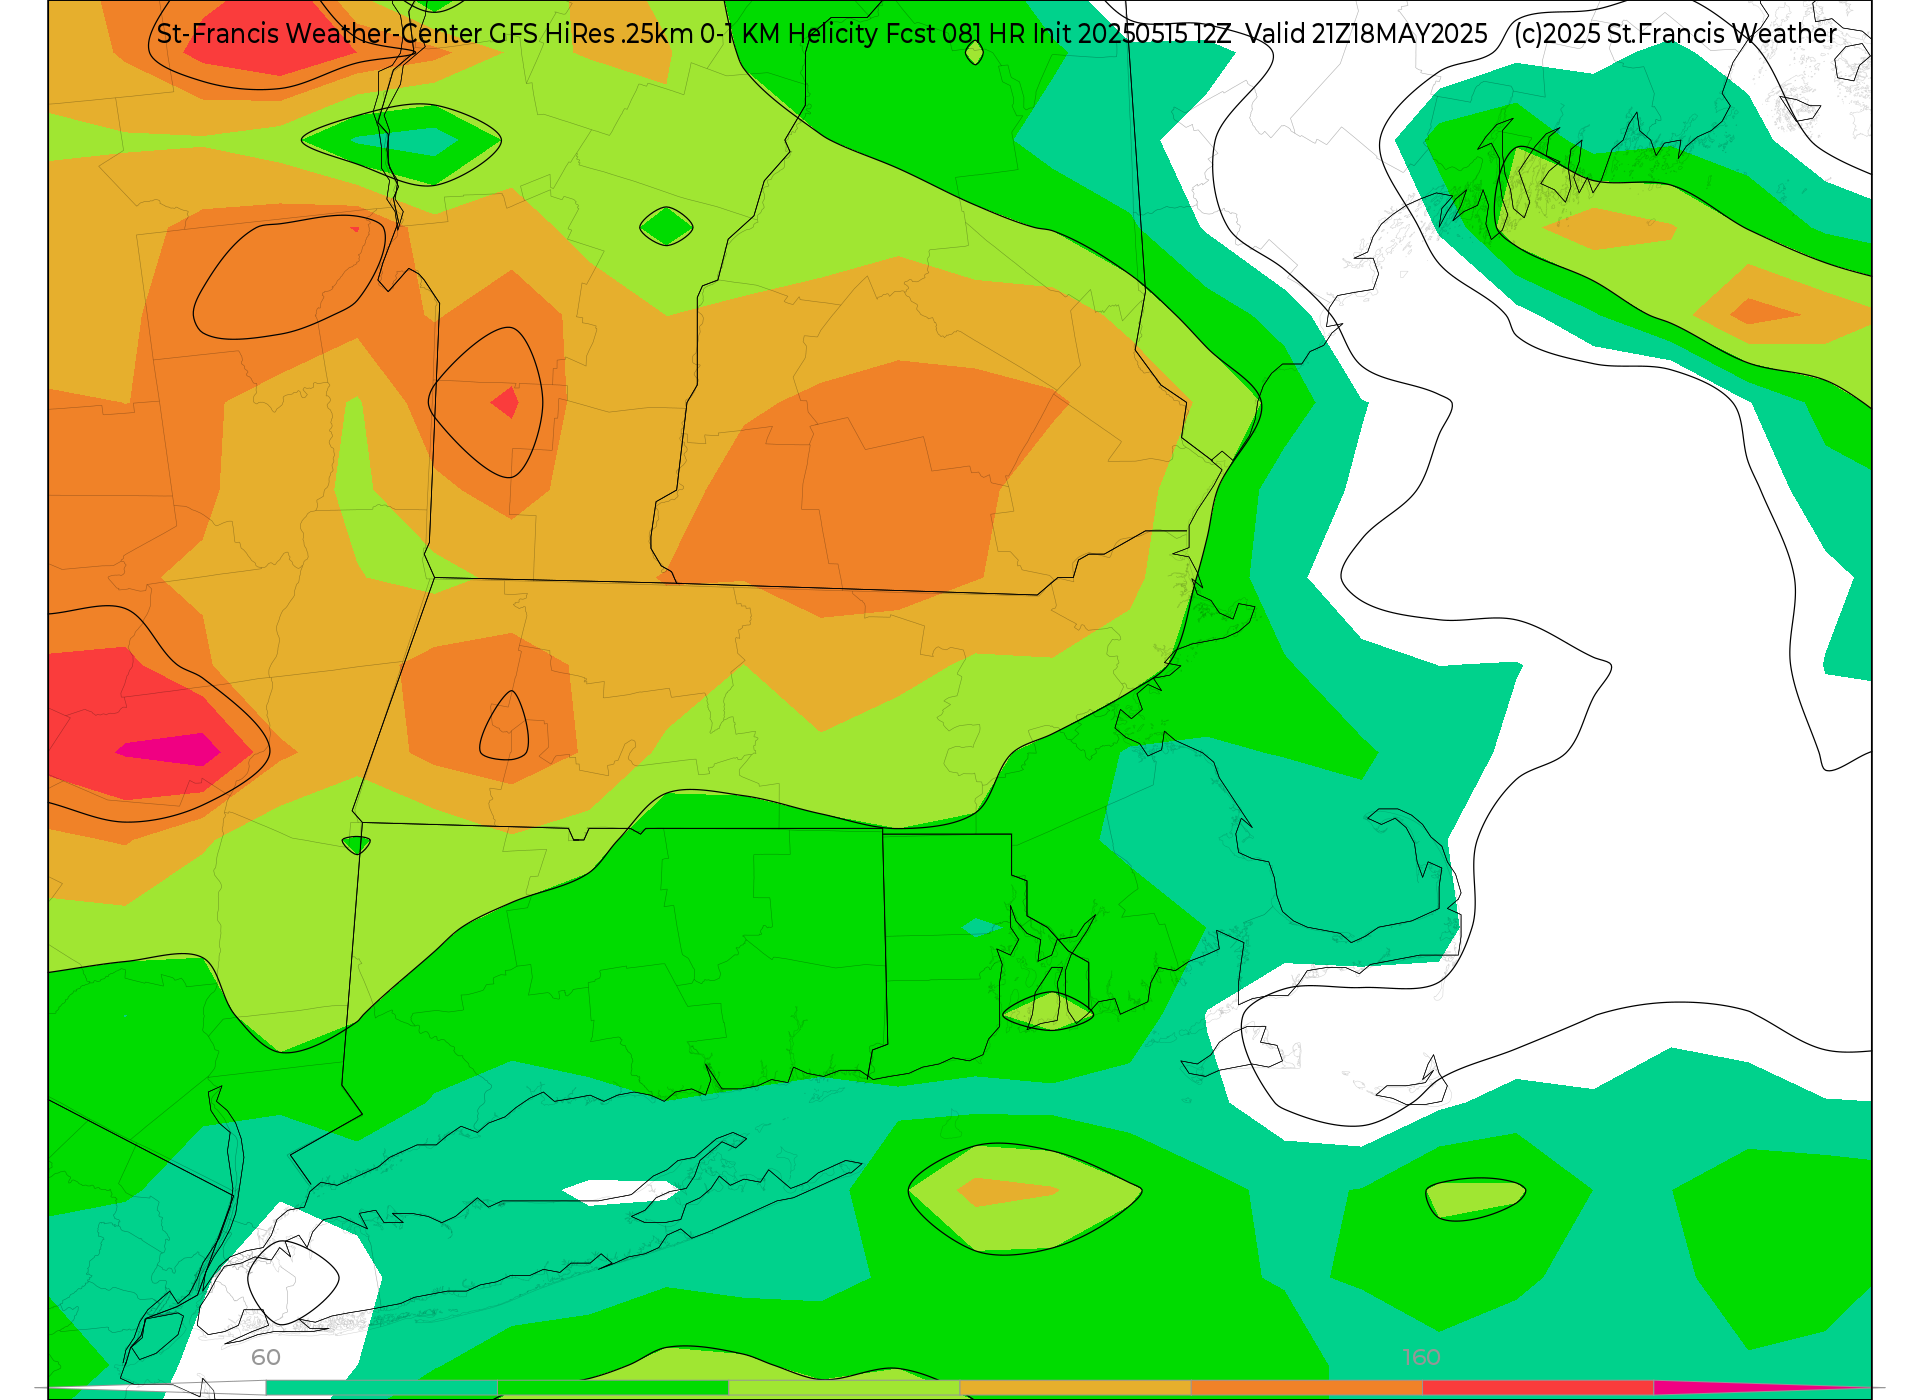Click the "(c)2025 St.Francis Weather" copyright text
Screen dimensions: 1920x1400
coord(1675,34)
